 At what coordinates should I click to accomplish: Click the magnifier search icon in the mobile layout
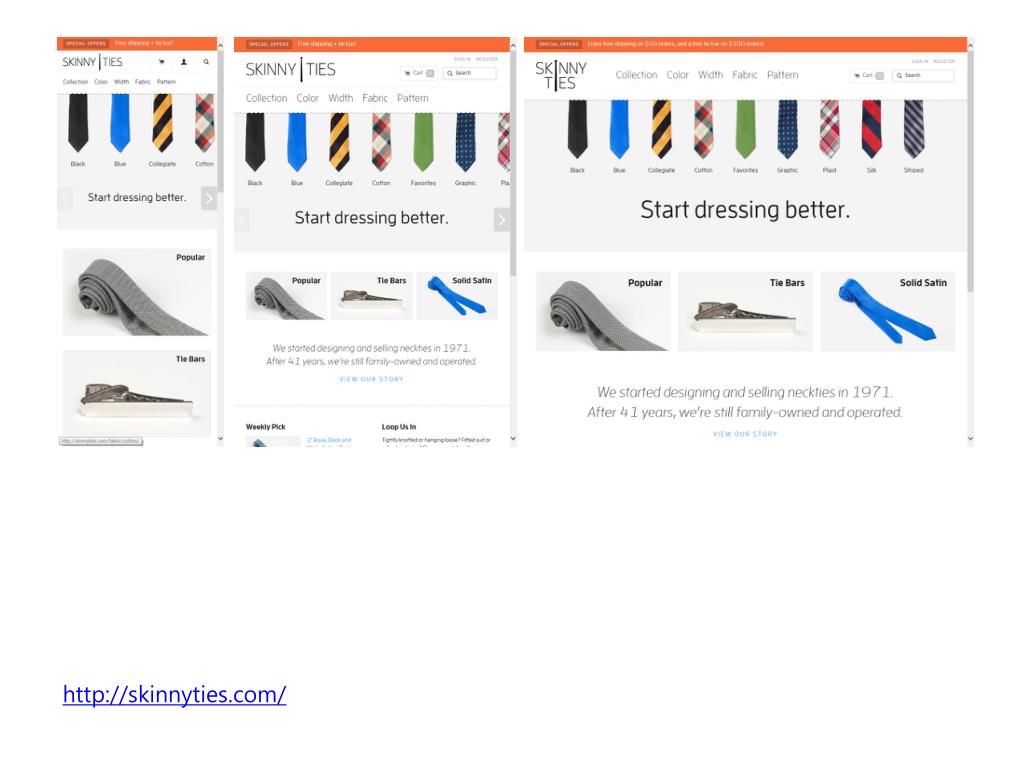tap(206, 62)
